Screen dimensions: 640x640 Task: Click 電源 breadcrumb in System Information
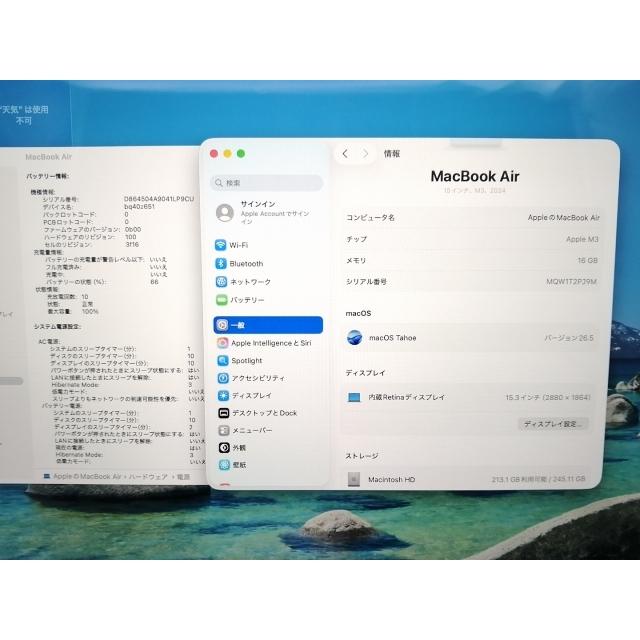coord(184,476)
